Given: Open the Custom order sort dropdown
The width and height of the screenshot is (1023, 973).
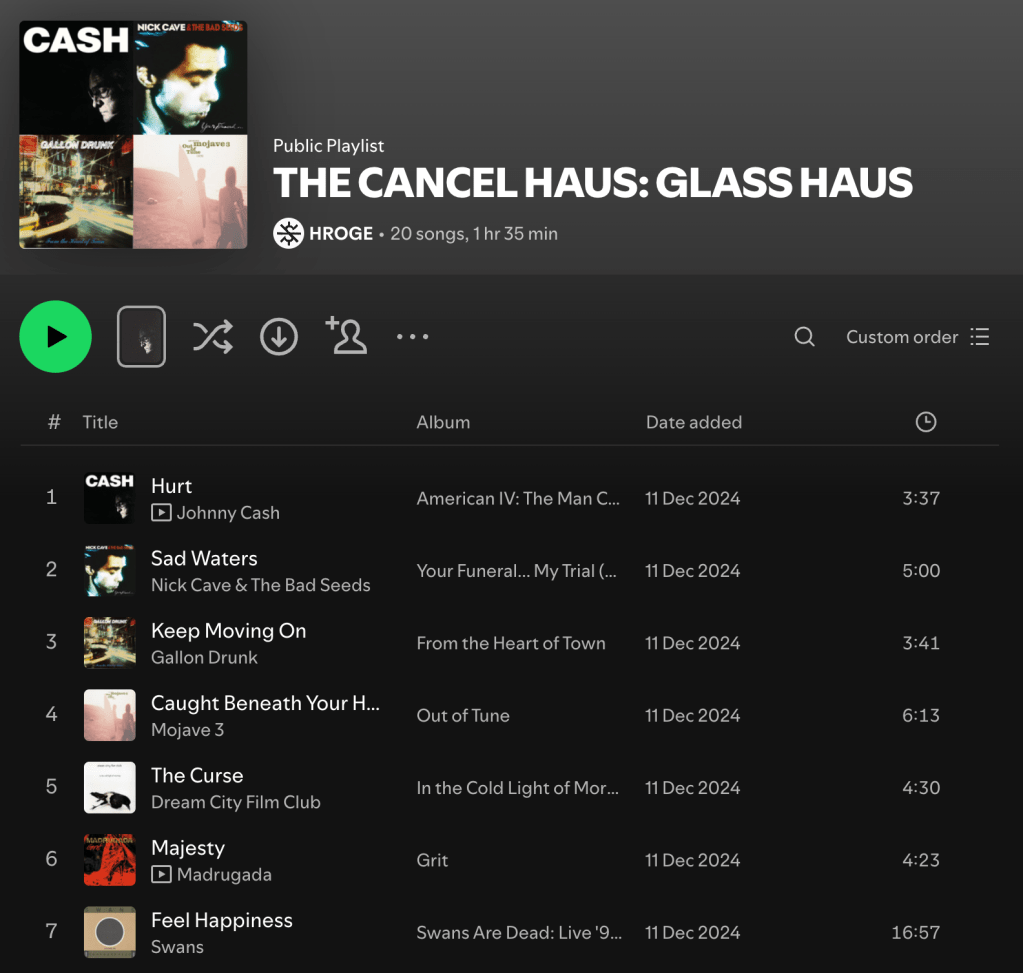Looking at the screenshot, I should click(917, 337).
